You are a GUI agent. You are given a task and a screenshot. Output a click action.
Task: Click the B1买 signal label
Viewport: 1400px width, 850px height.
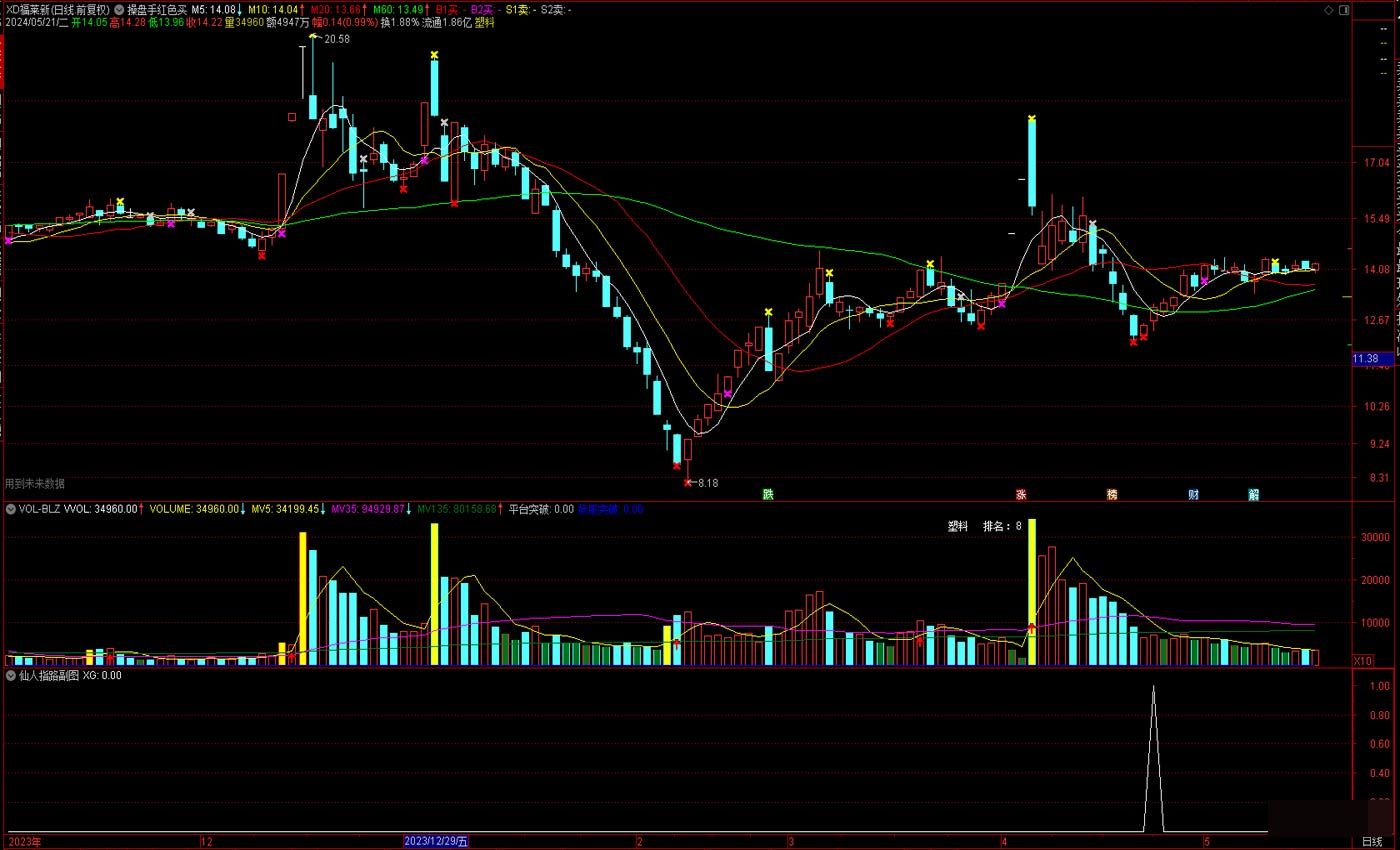(x=450, y=10)
